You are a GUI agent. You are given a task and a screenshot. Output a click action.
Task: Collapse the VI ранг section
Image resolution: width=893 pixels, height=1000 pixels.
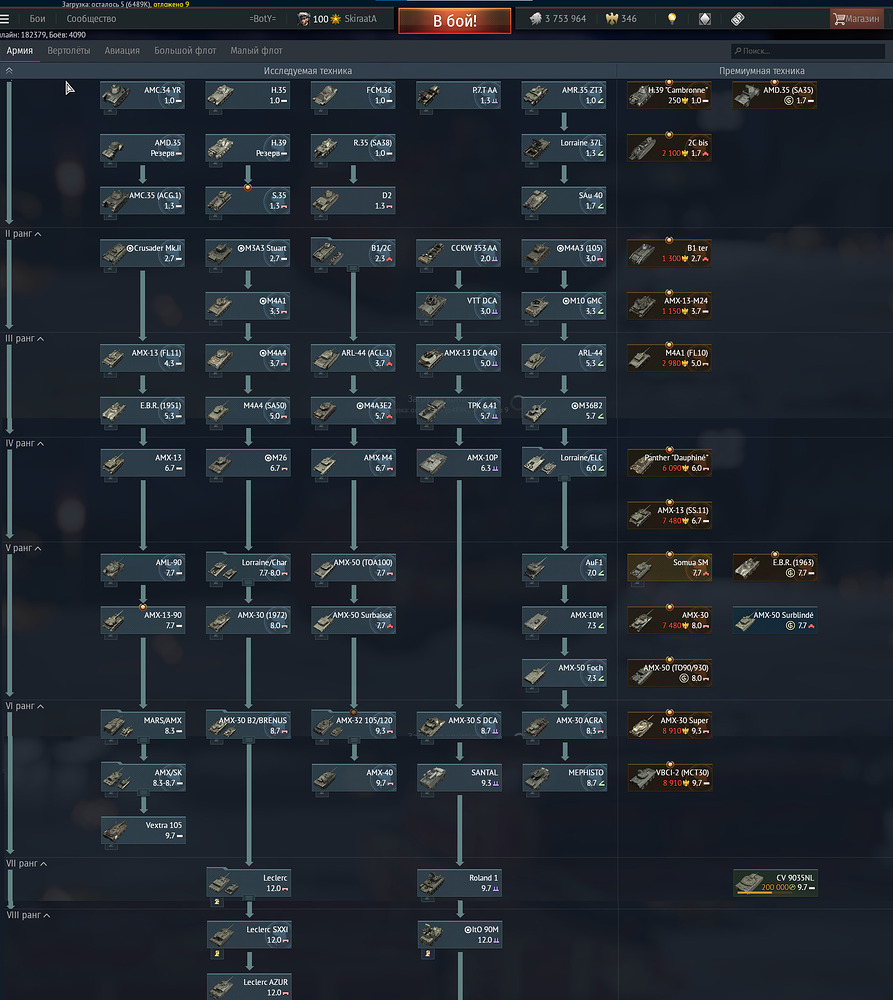(25, 706)
